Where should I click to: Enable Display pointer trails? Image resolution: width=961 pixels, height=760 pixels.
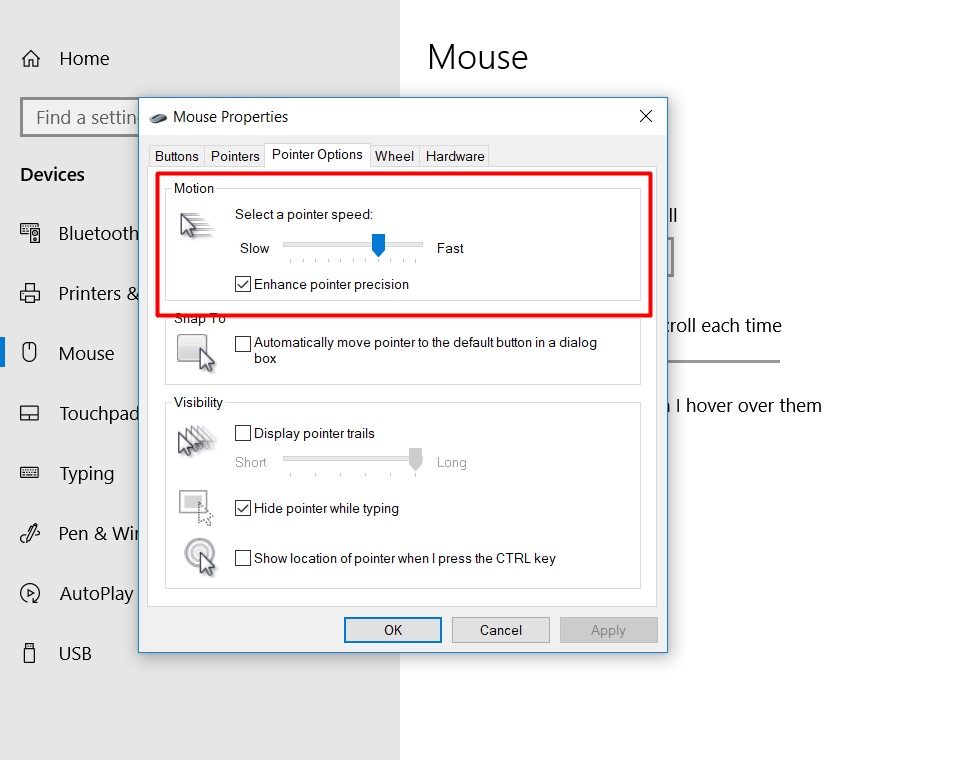point(243,433)
